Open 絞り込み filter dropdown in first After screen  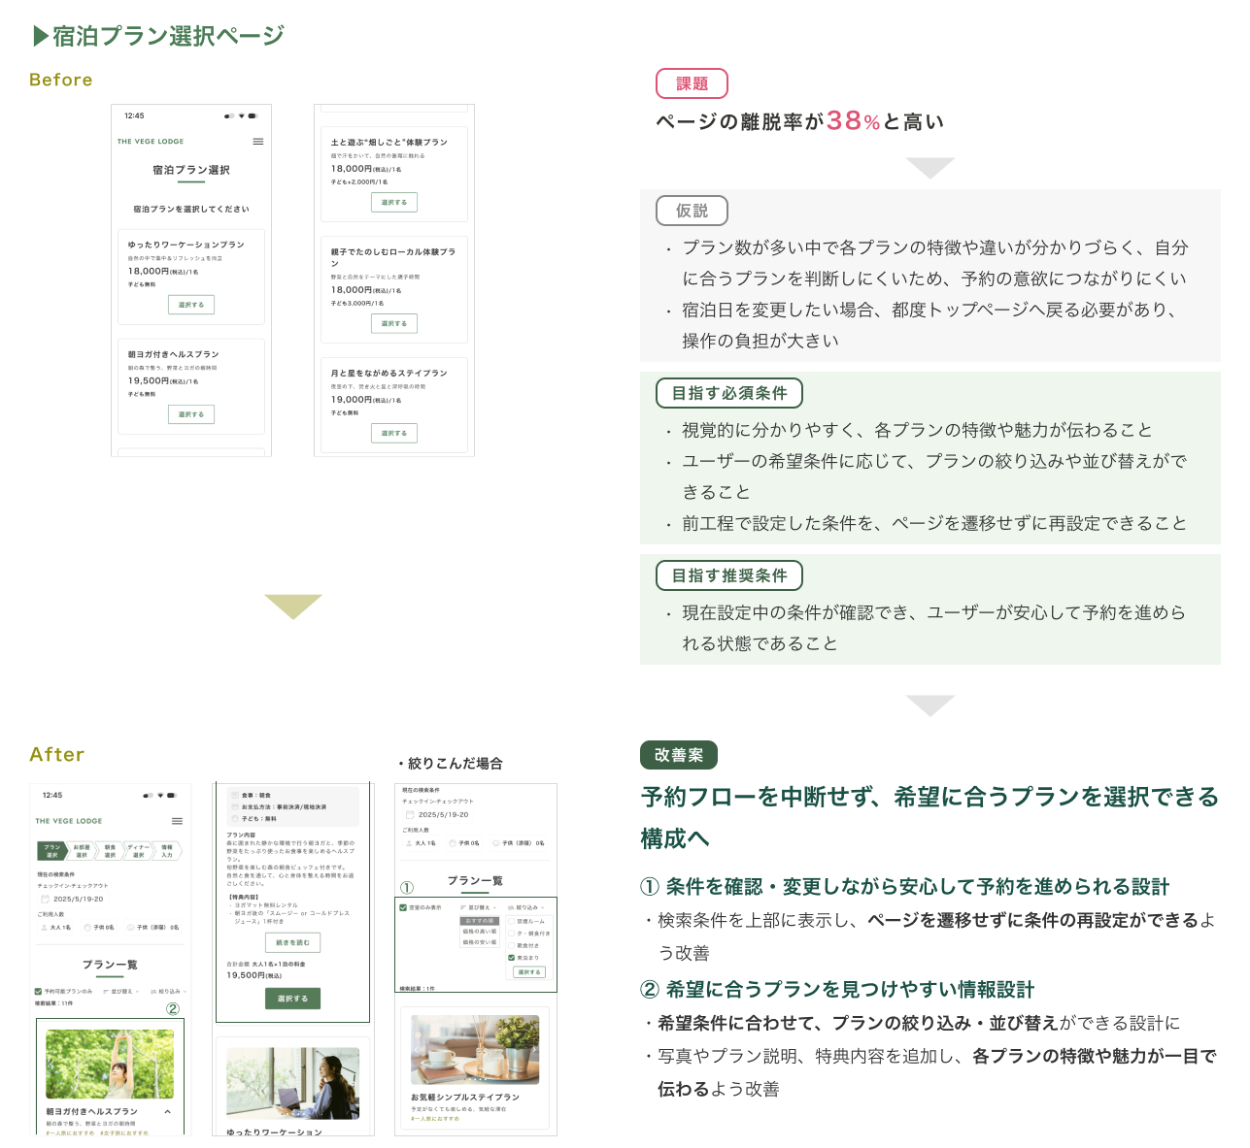click(166, 992)
